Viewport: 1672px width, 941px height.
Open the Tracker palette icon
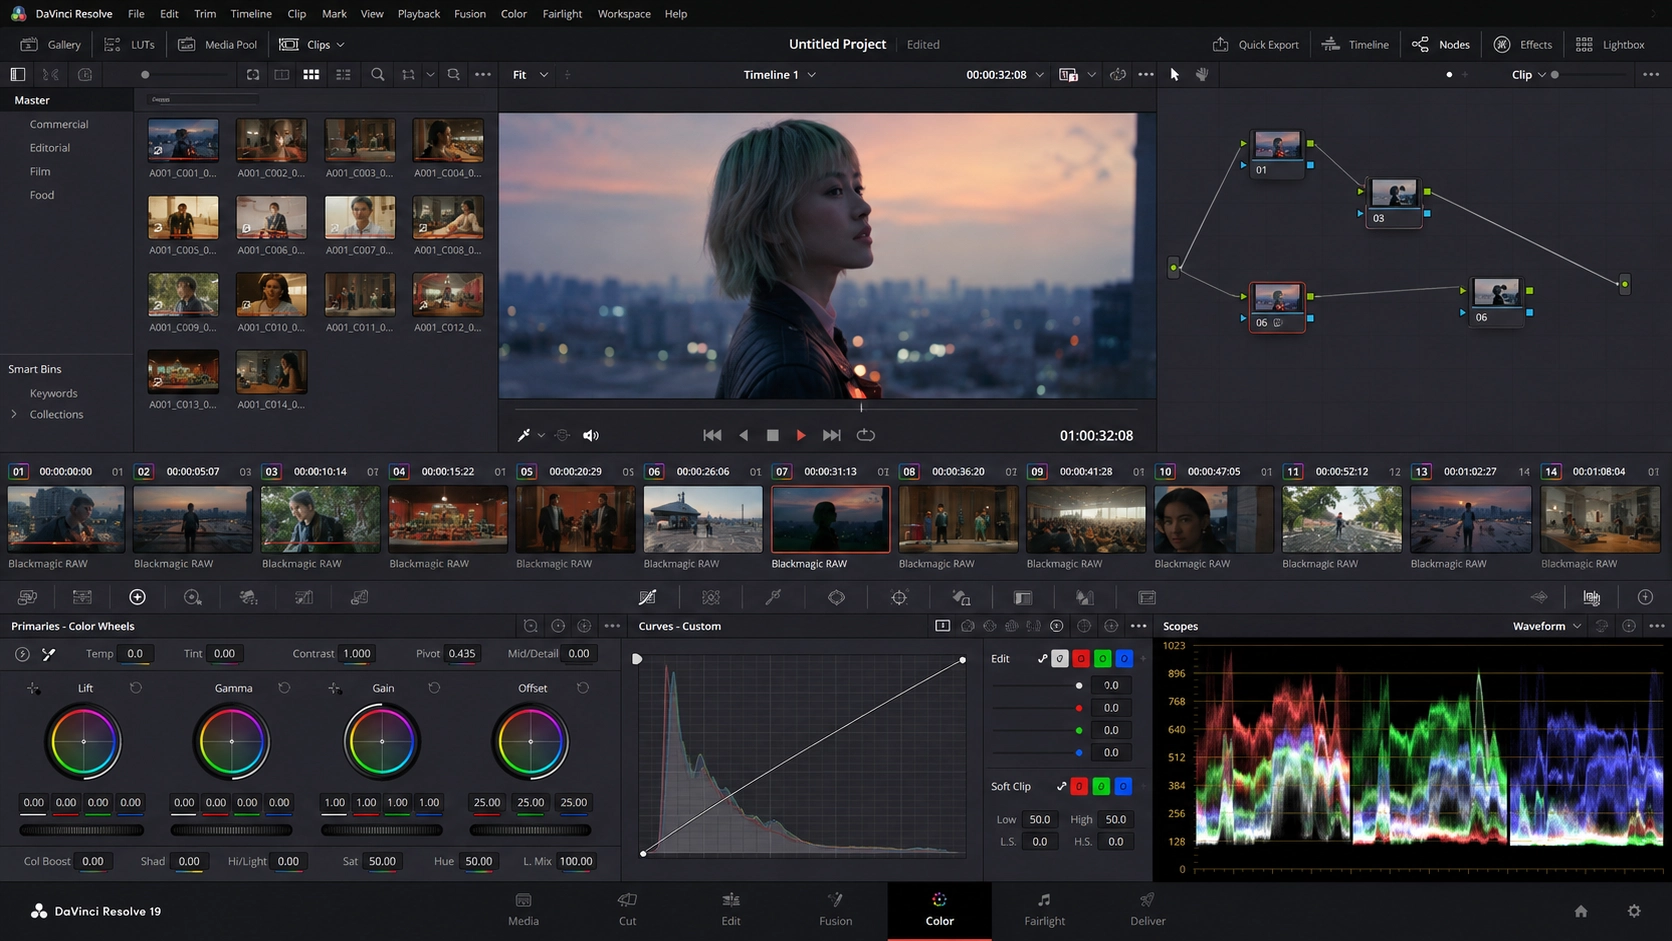[x=899, y=597]
